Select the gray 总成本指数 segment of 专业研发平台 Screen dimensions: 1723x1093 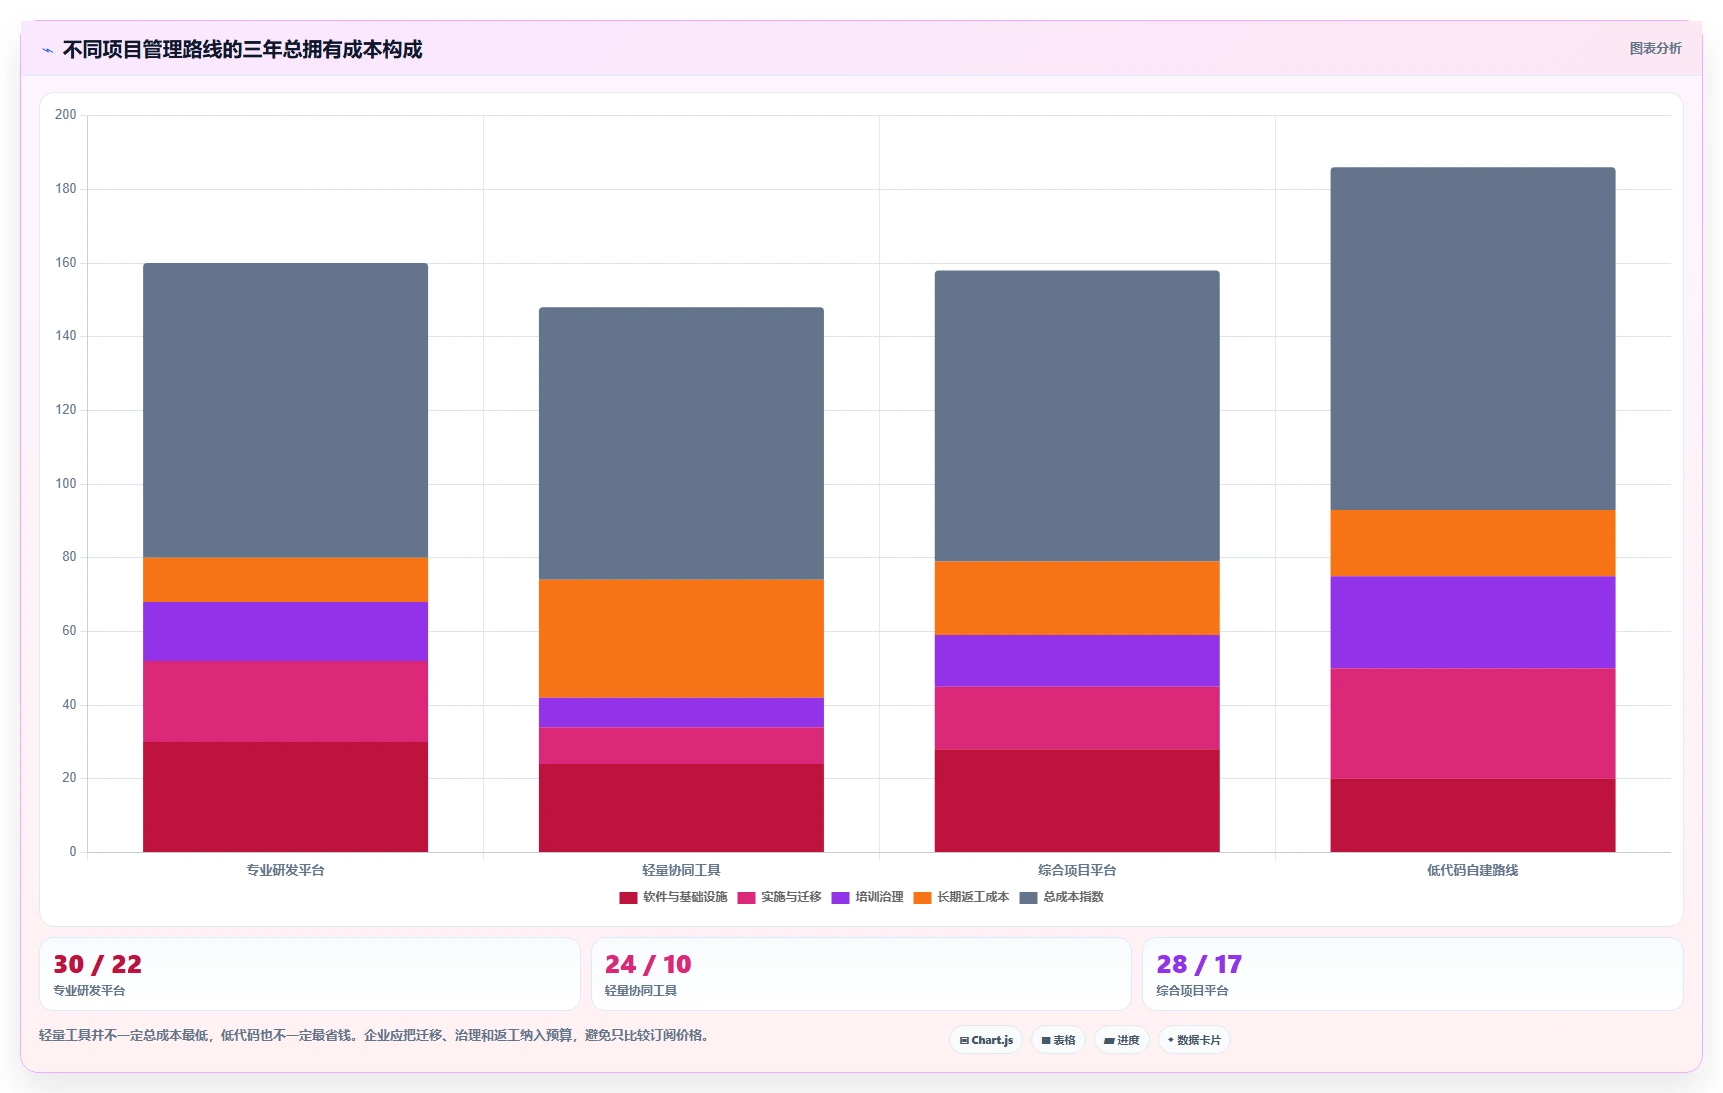pyautogui.click(x=285, y=410)
